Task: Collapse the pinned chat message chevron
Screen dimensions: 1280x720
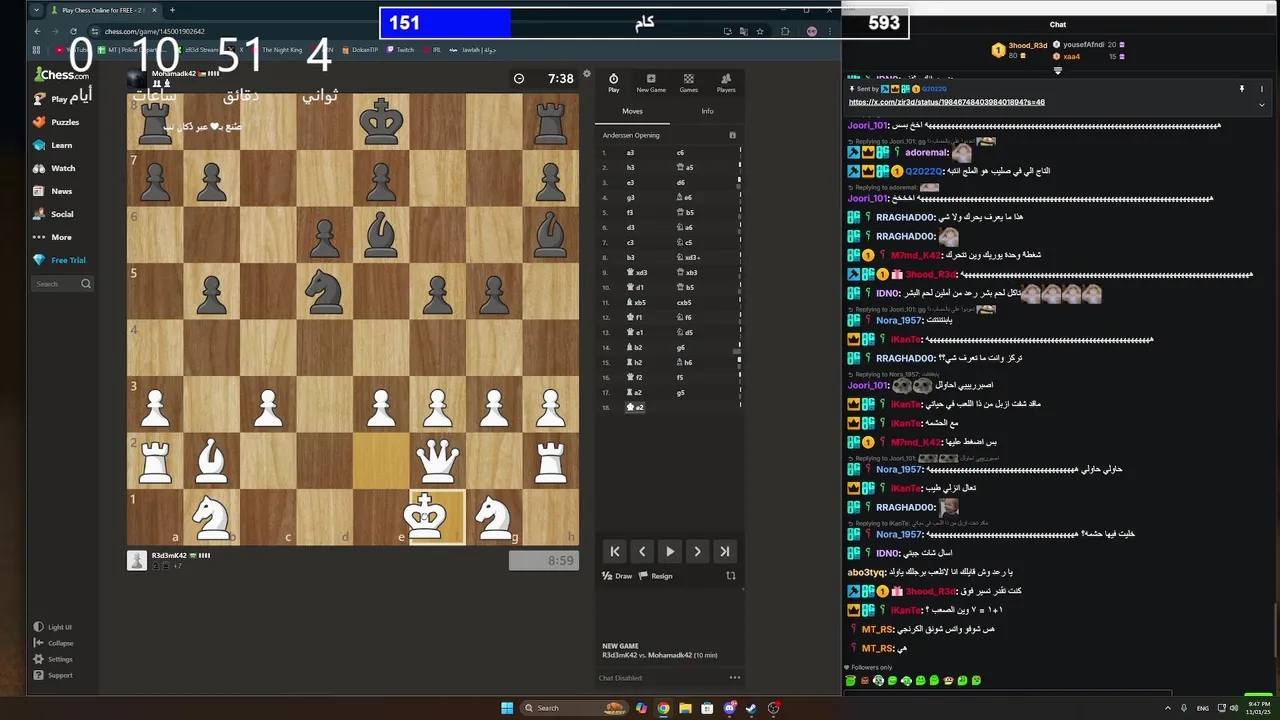Action: tap(1262, 104)
